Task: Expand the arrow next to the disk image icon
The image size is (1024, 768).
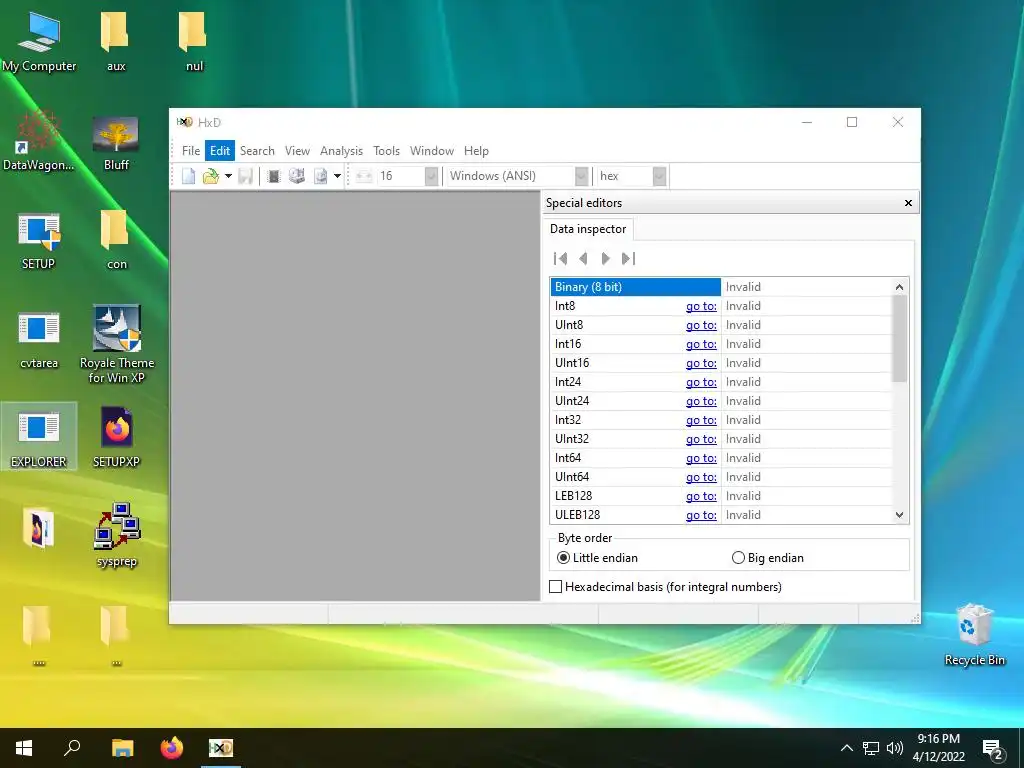Action: [337, 176]
